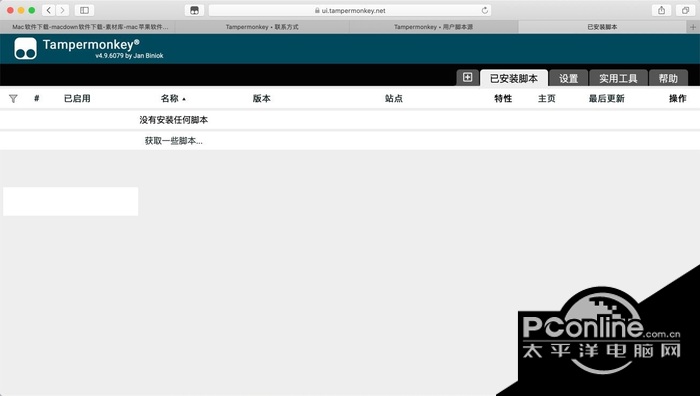The width and height of the screenshot is (700, 396).
Task: Click the 没有安装任何脚本 message
Action: (x=174, y=120)
